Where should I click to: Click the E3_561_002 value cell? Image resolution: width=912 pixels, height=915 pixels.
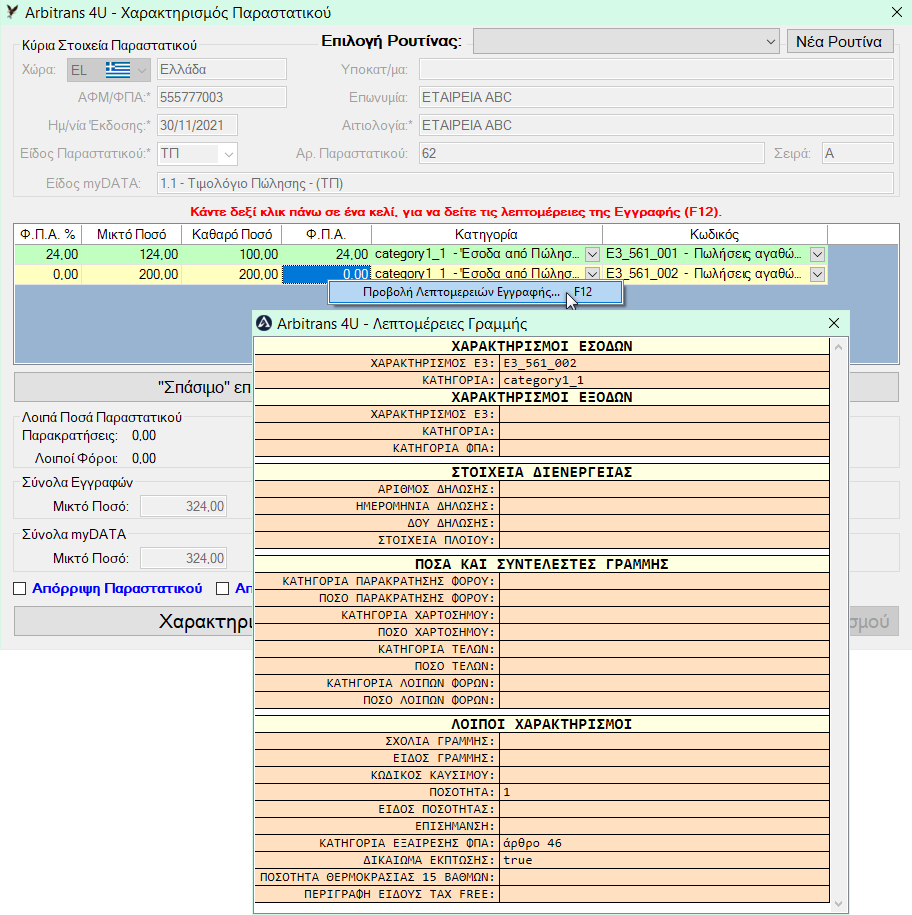[664, 364]
